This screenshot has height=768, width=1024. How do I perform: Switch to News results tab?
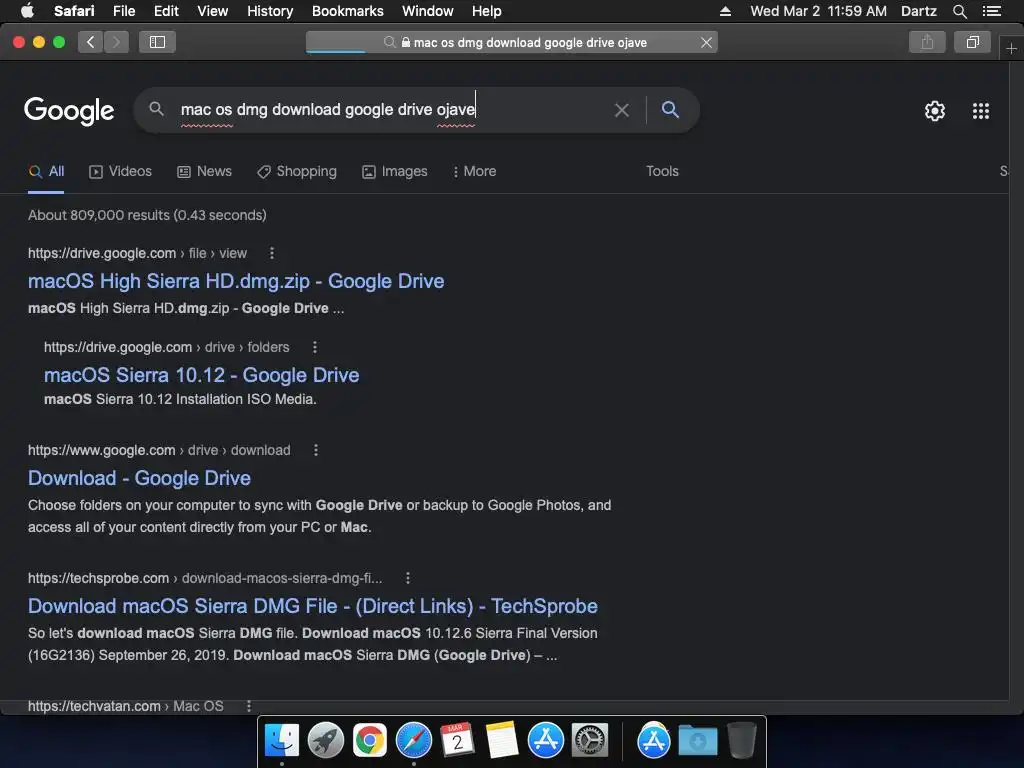click(x=204, y=172)
